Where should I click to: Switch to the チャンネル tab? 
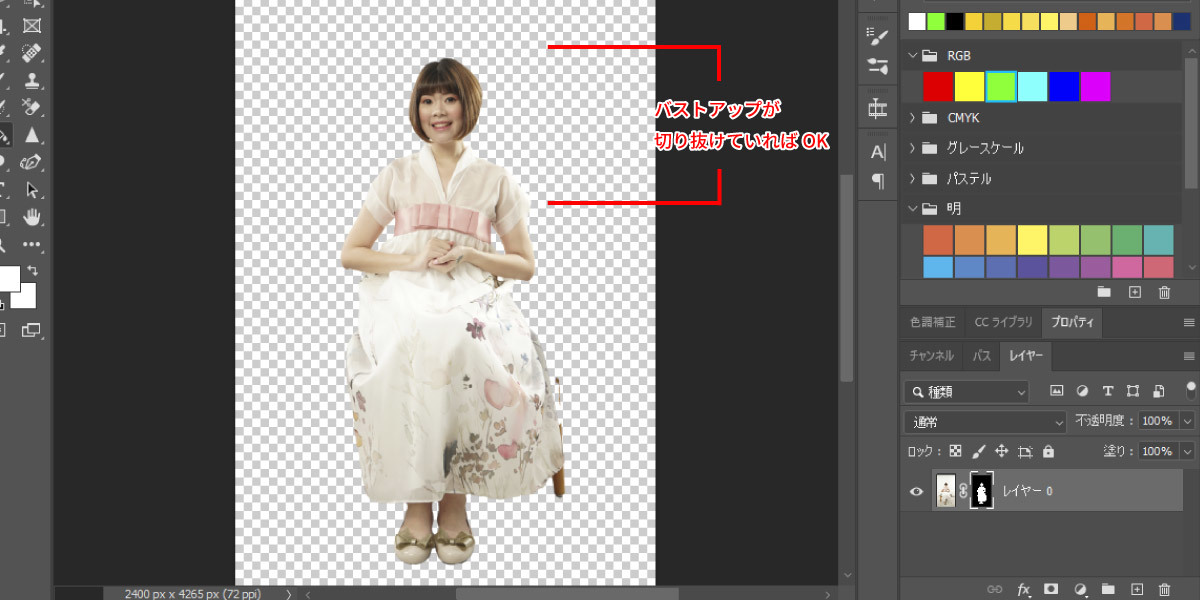coord(932,356)
